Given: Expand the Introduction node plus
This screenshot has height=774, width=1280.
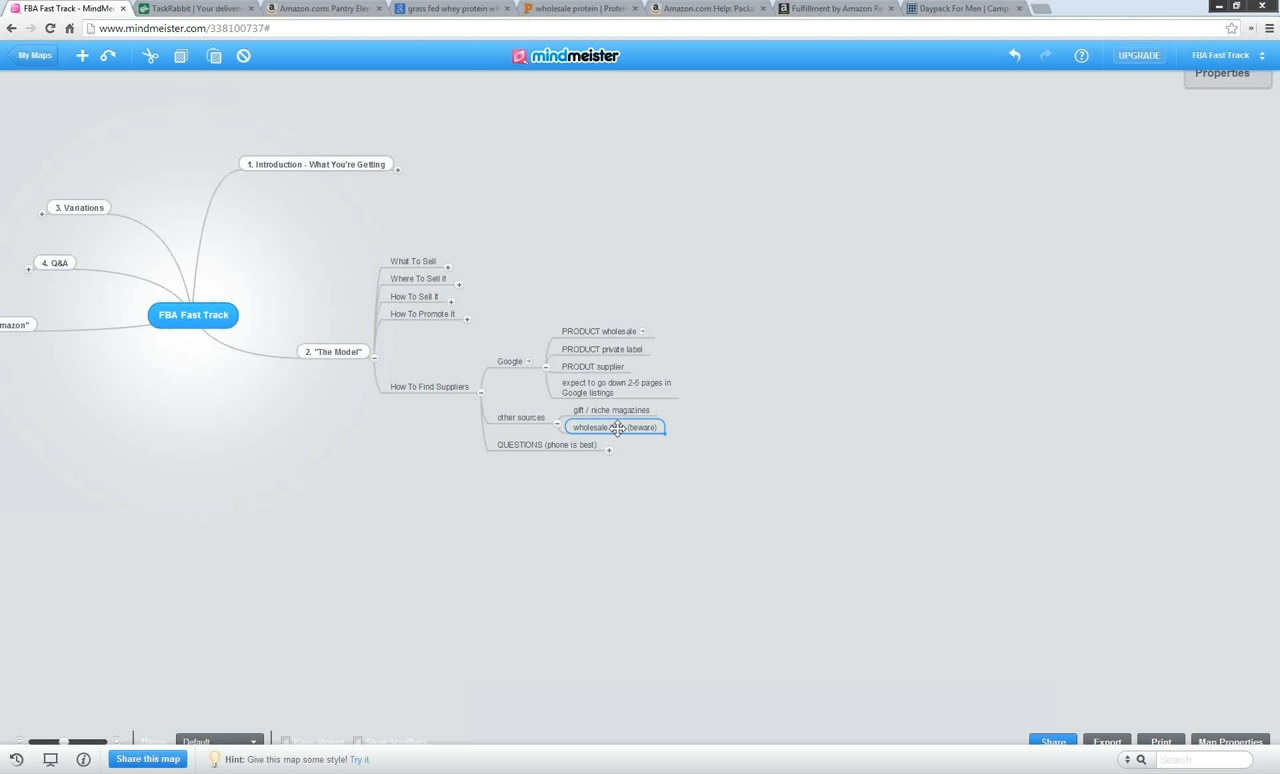Looking at the screenshot, I should [398, 170].
